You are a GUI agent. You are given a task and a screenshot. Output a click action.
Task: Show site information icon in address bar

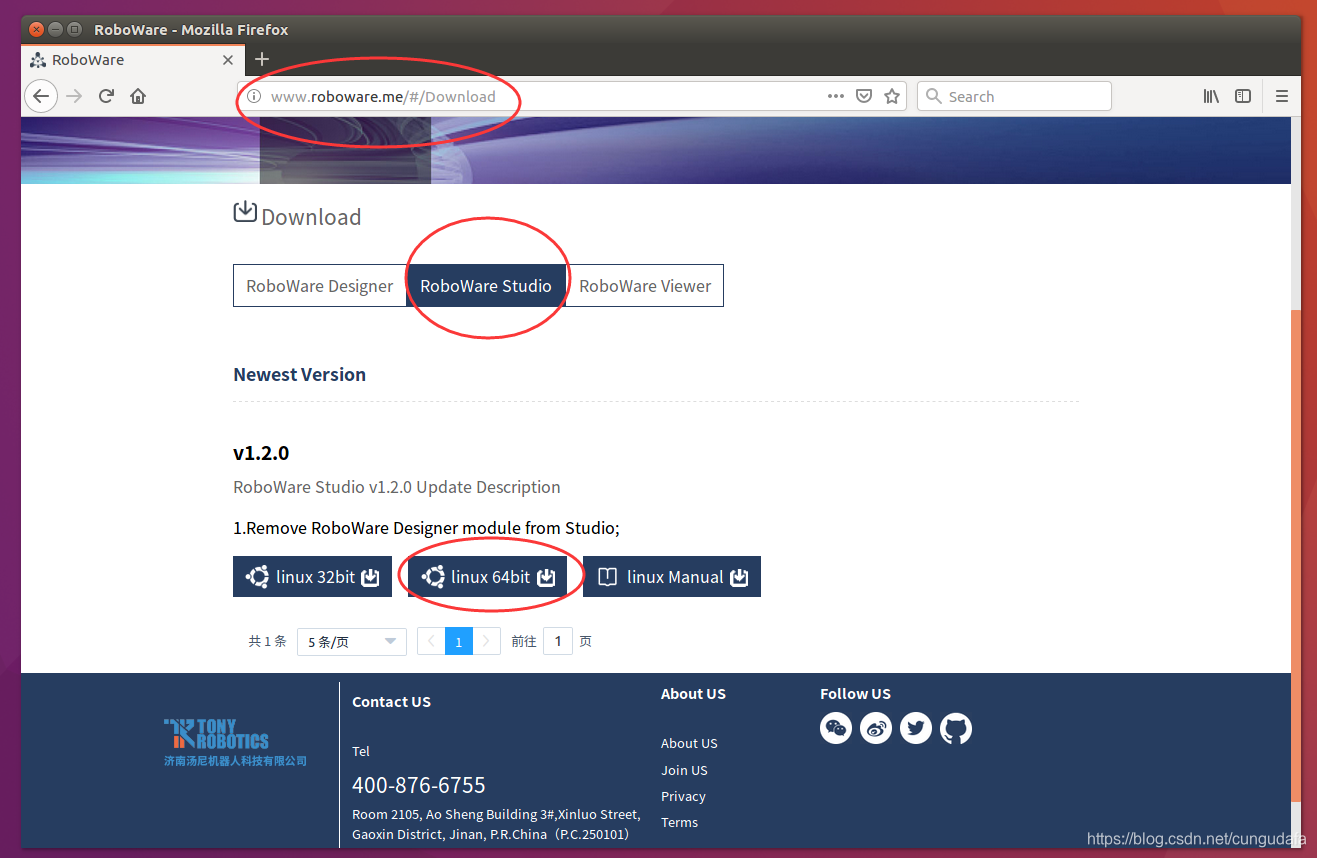coord(254,96)
